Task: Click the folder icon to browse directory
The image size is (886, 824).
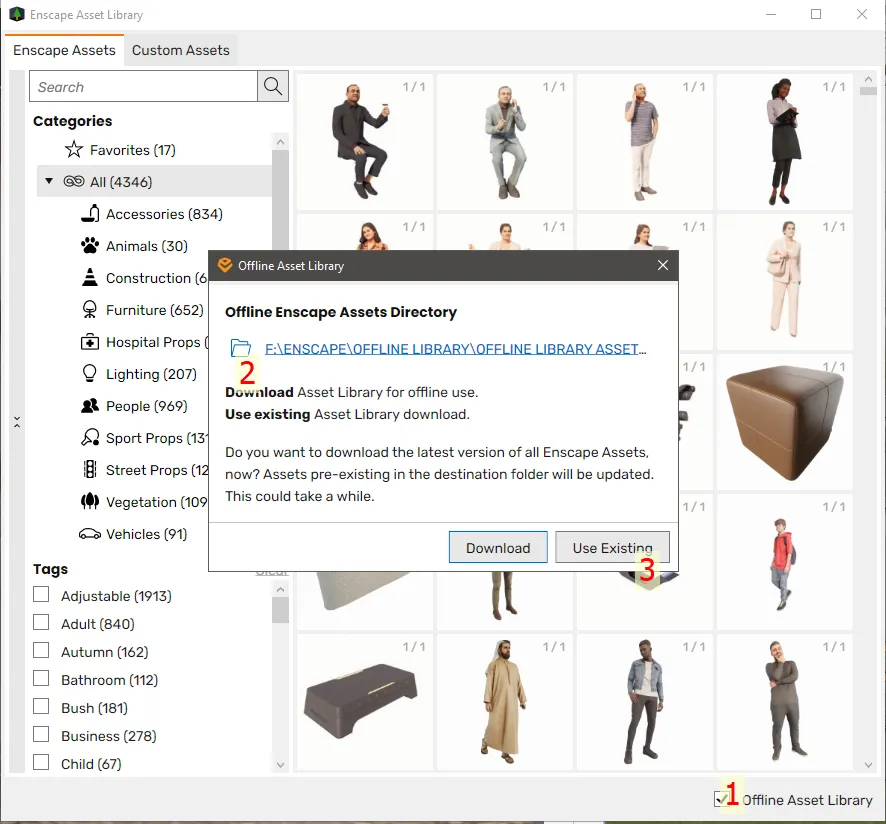Action: 241,348
